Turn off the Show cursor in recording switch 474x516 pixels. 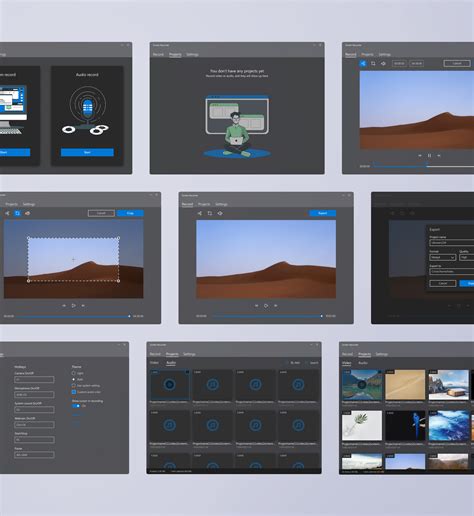click(76, 406)
